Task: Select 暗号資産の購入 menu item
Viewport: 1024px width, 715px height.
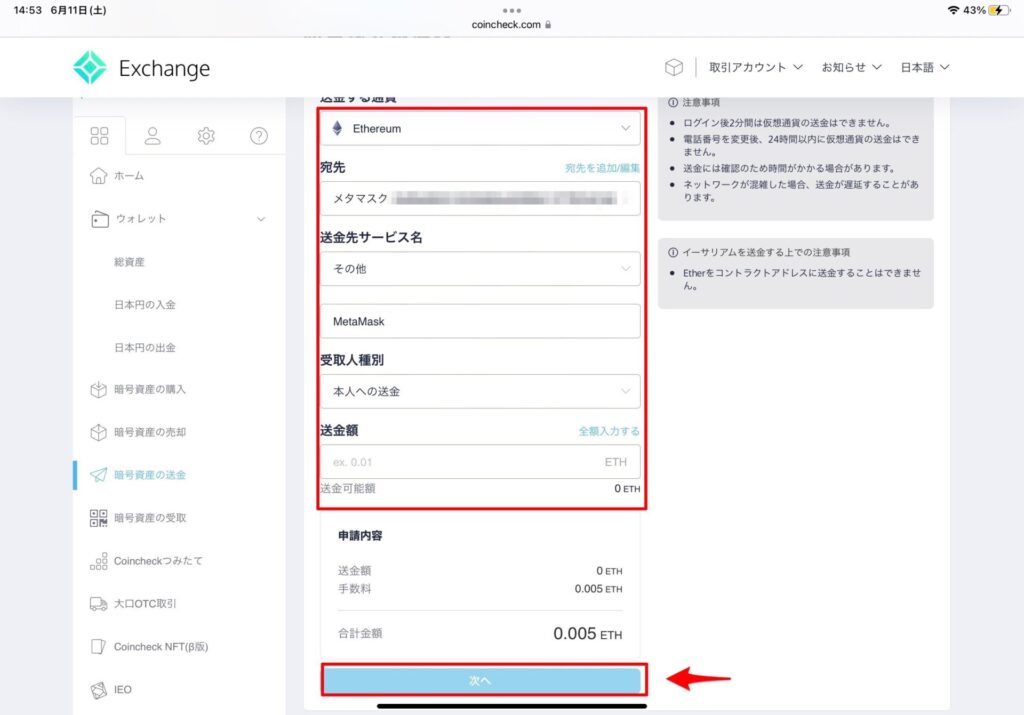Action: pos(150,390)
